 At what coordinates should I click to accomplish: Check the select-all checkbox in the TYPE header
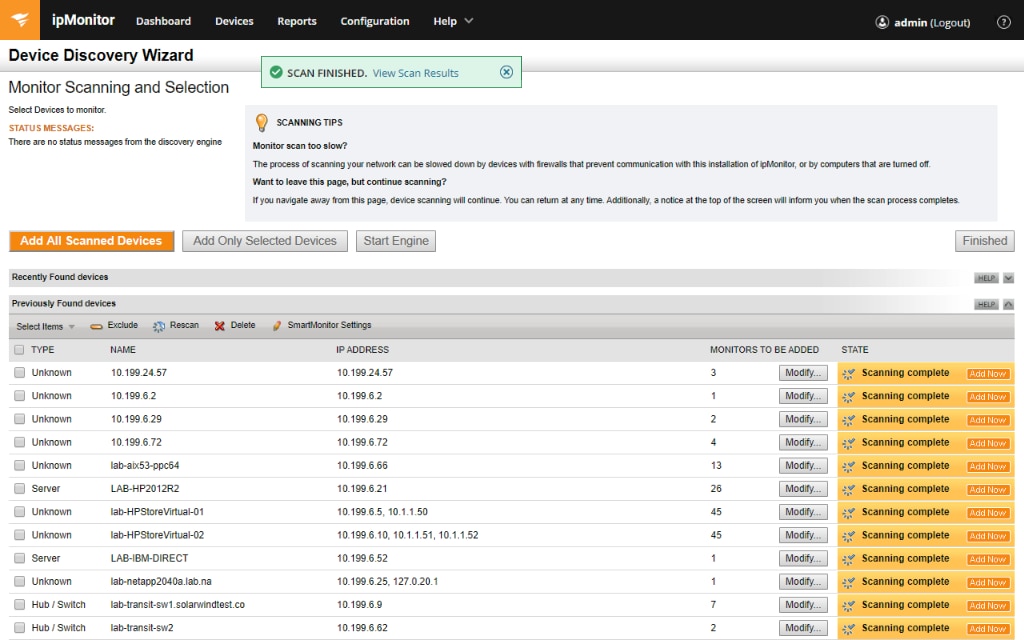(x=18, y=349)
